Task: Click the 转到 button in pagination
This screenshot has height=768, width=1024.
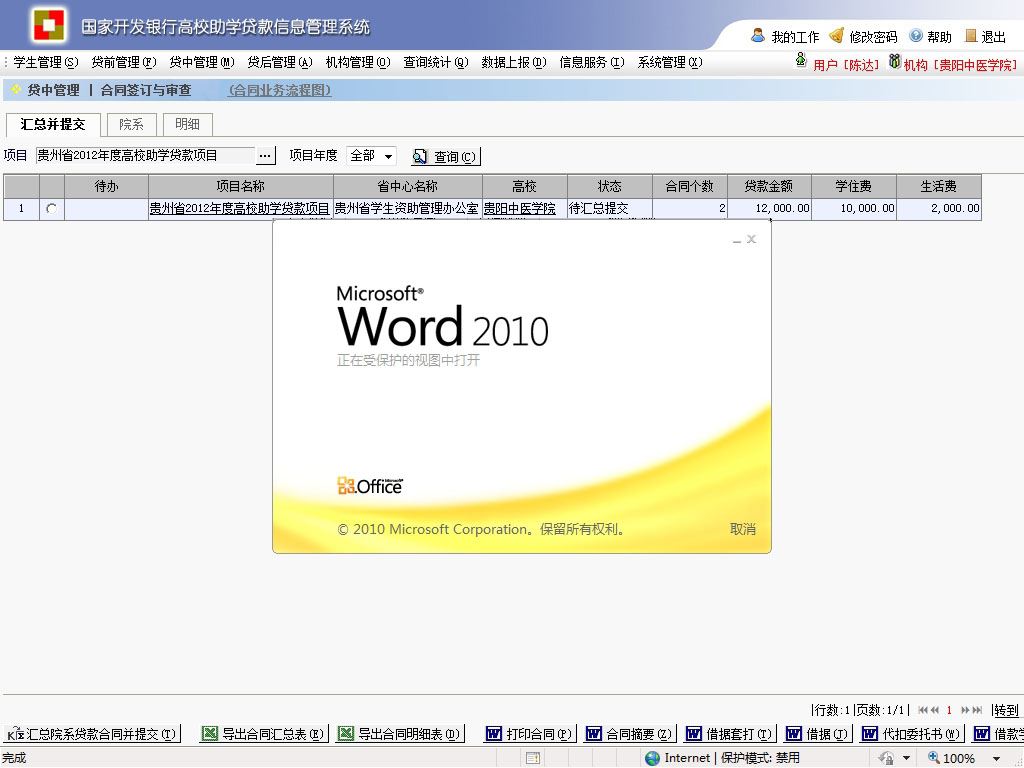Action: [1006, 710]
